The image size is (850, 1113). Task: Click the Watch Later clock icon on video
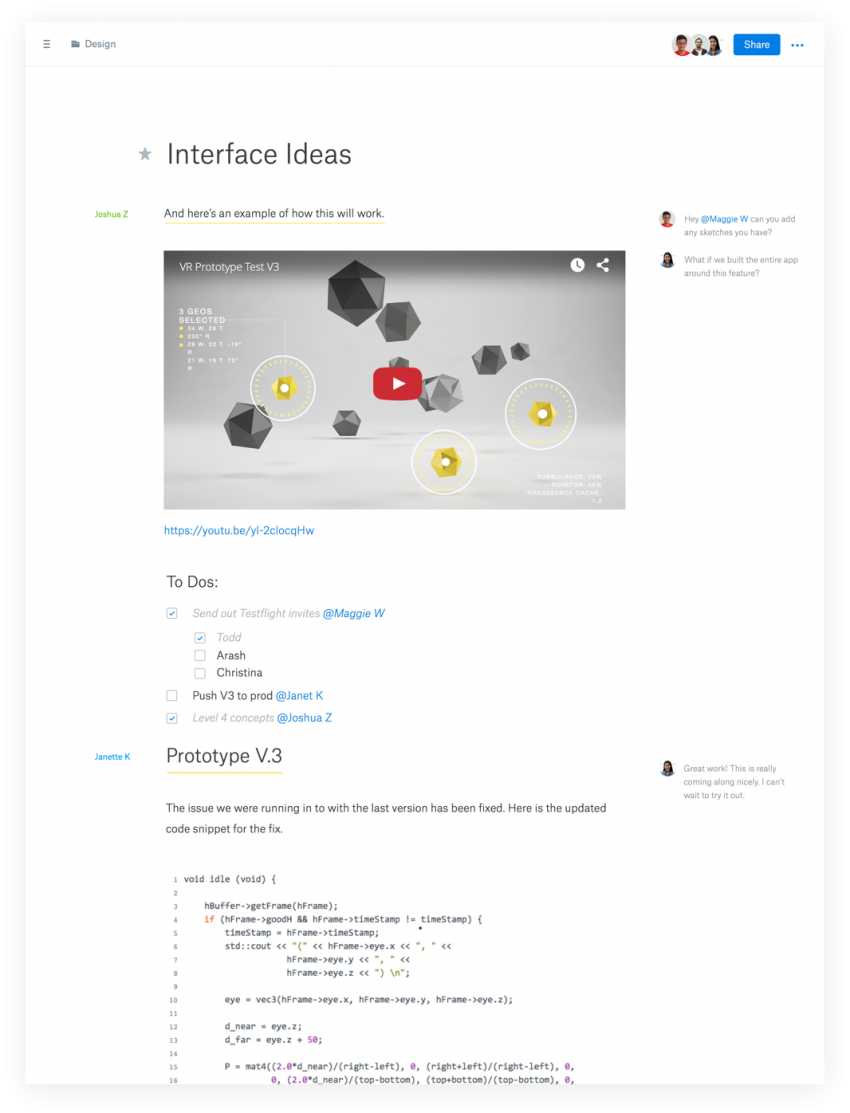pyautogui.click(x=577, y=265)
